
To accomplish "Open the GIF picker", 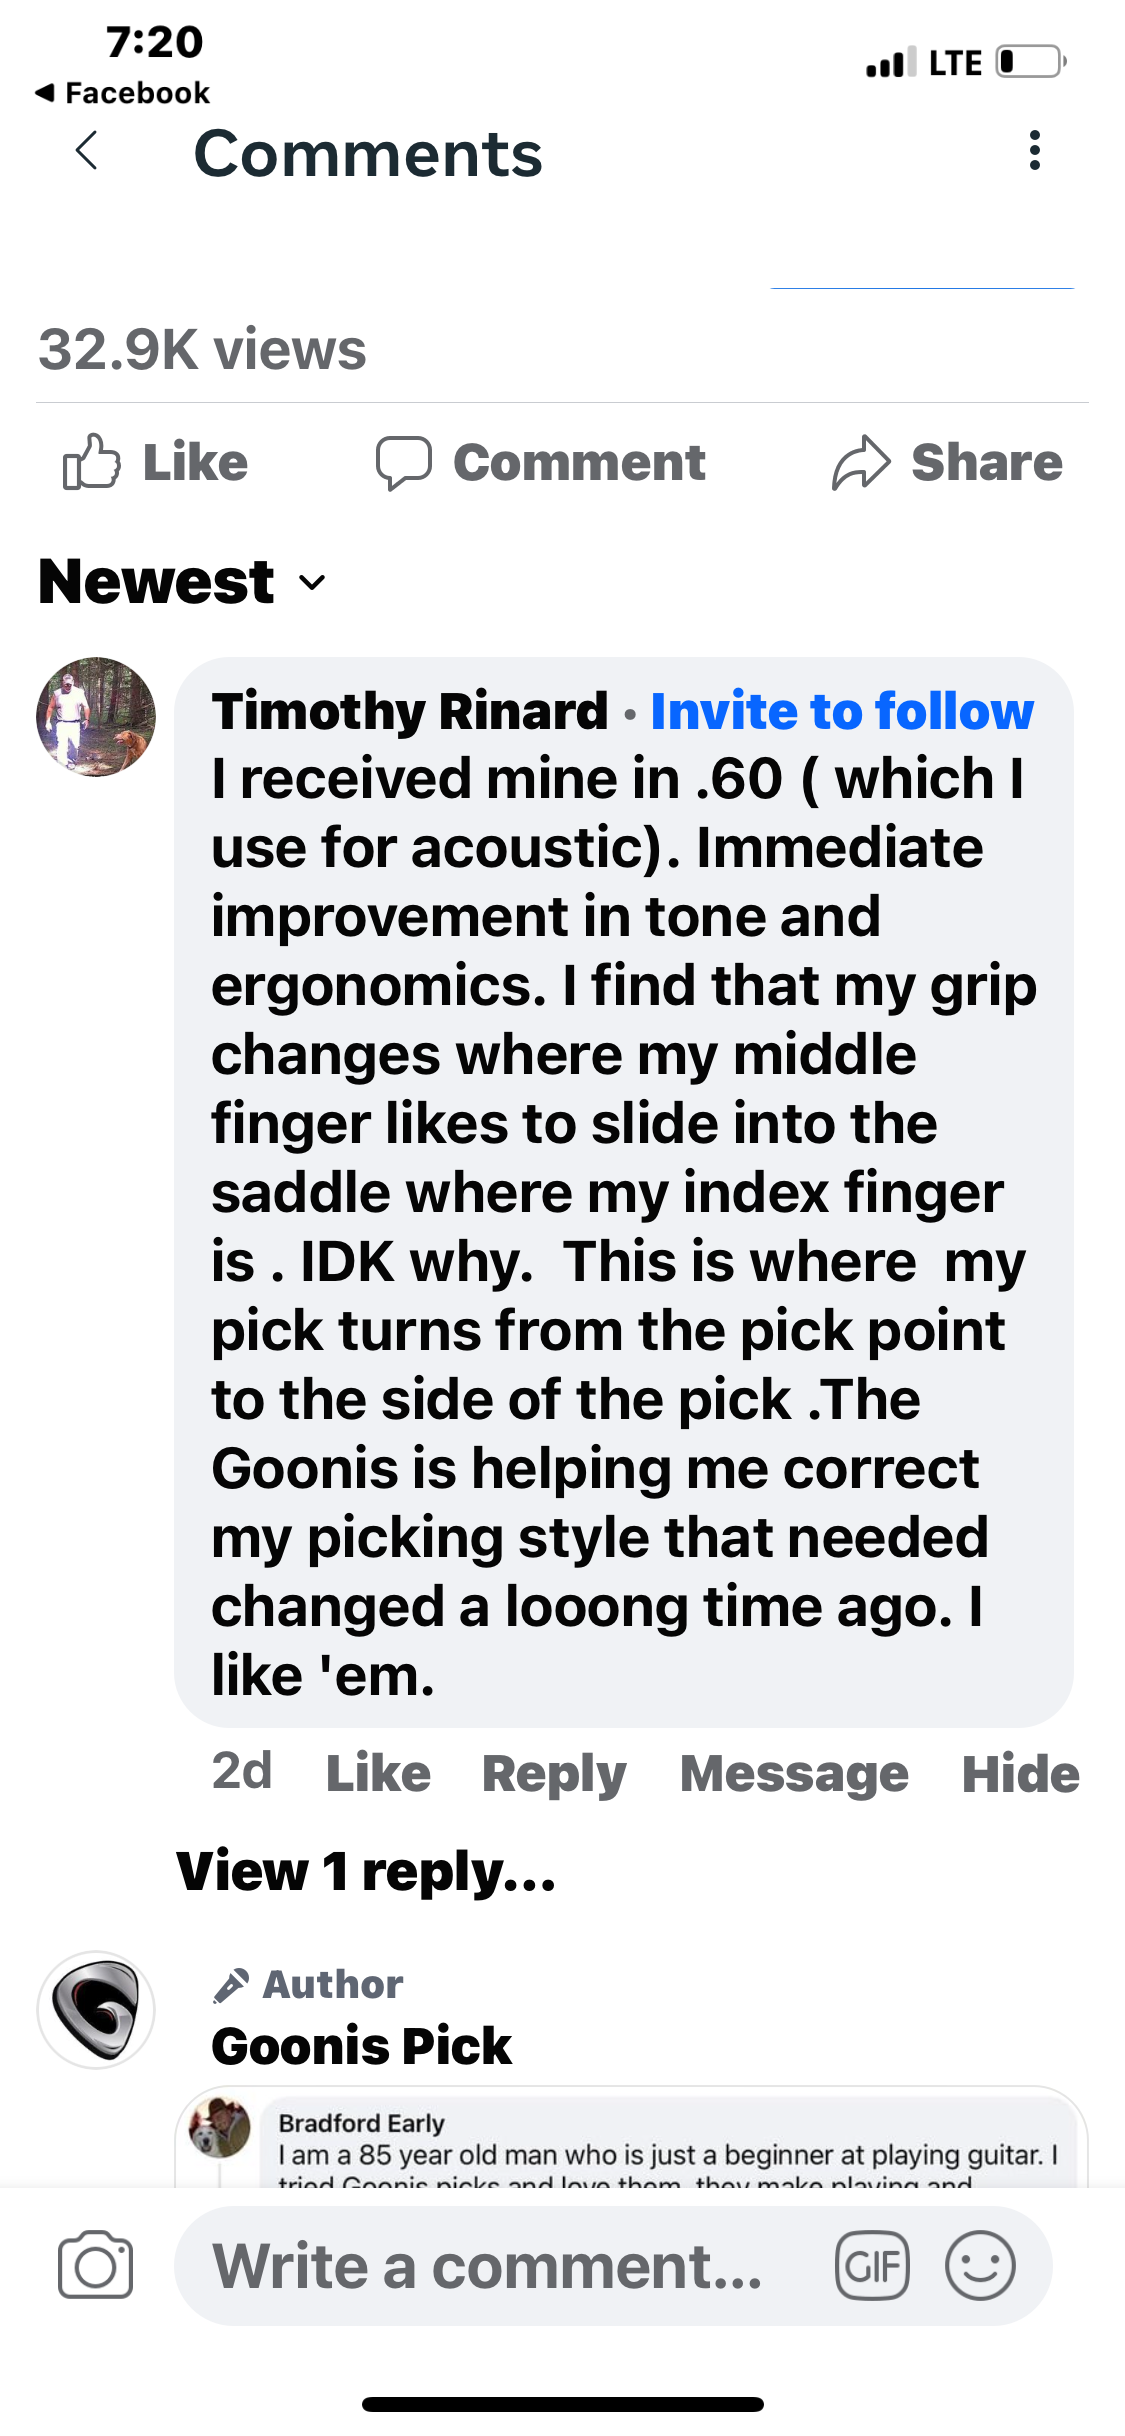I will [x=872, y=2266].
